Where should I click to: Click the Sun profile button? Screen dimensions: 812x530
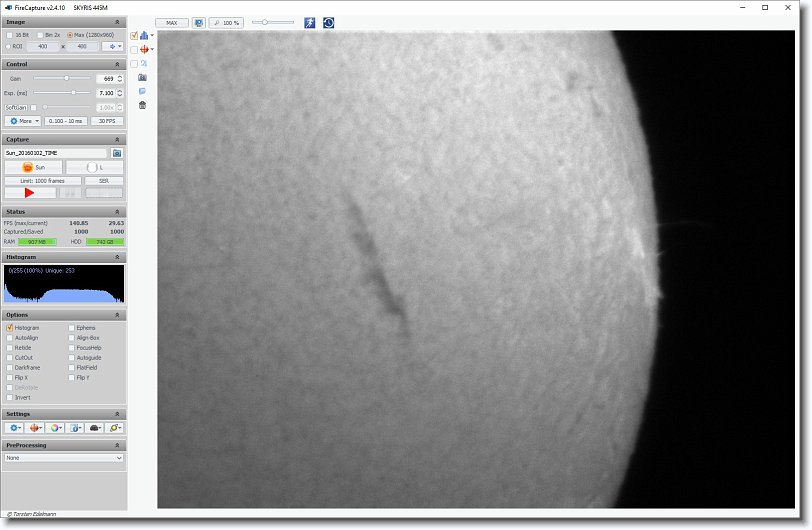click(x=34, y=167)
